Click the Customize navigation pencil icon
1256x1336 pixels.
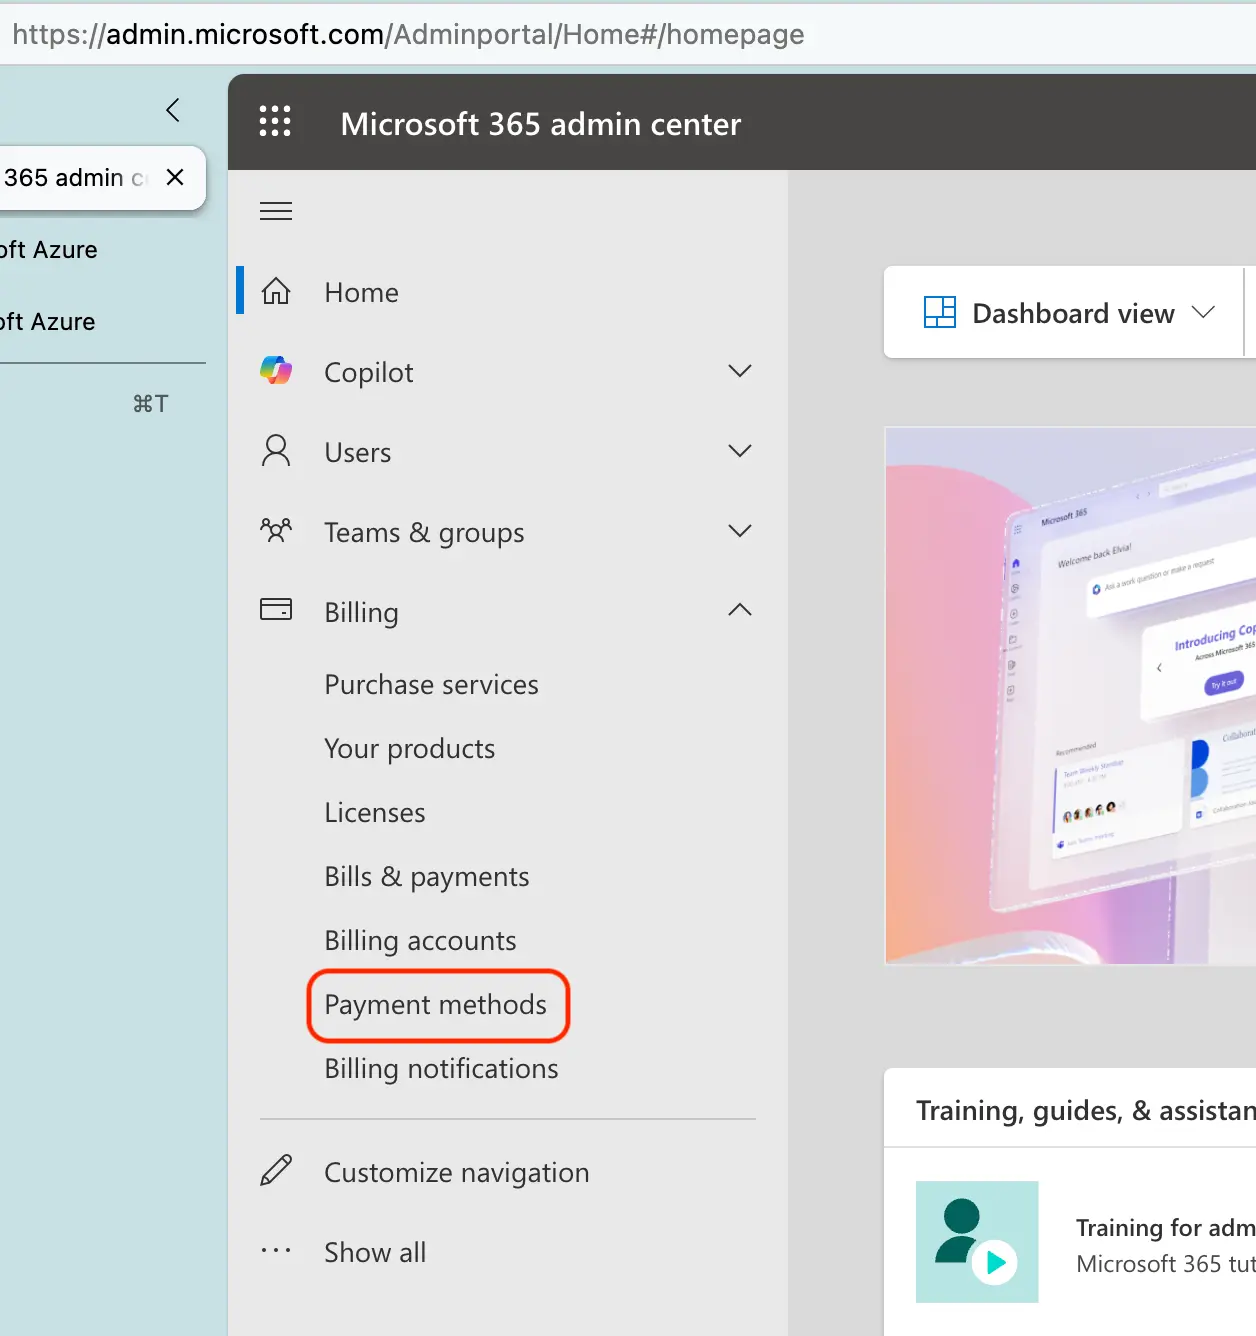click(x=276, y=1170)
